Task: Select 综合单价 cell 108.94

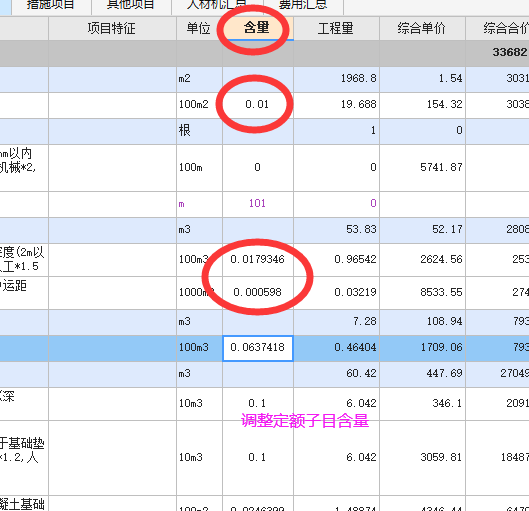Action: click(x=422, y=322)
